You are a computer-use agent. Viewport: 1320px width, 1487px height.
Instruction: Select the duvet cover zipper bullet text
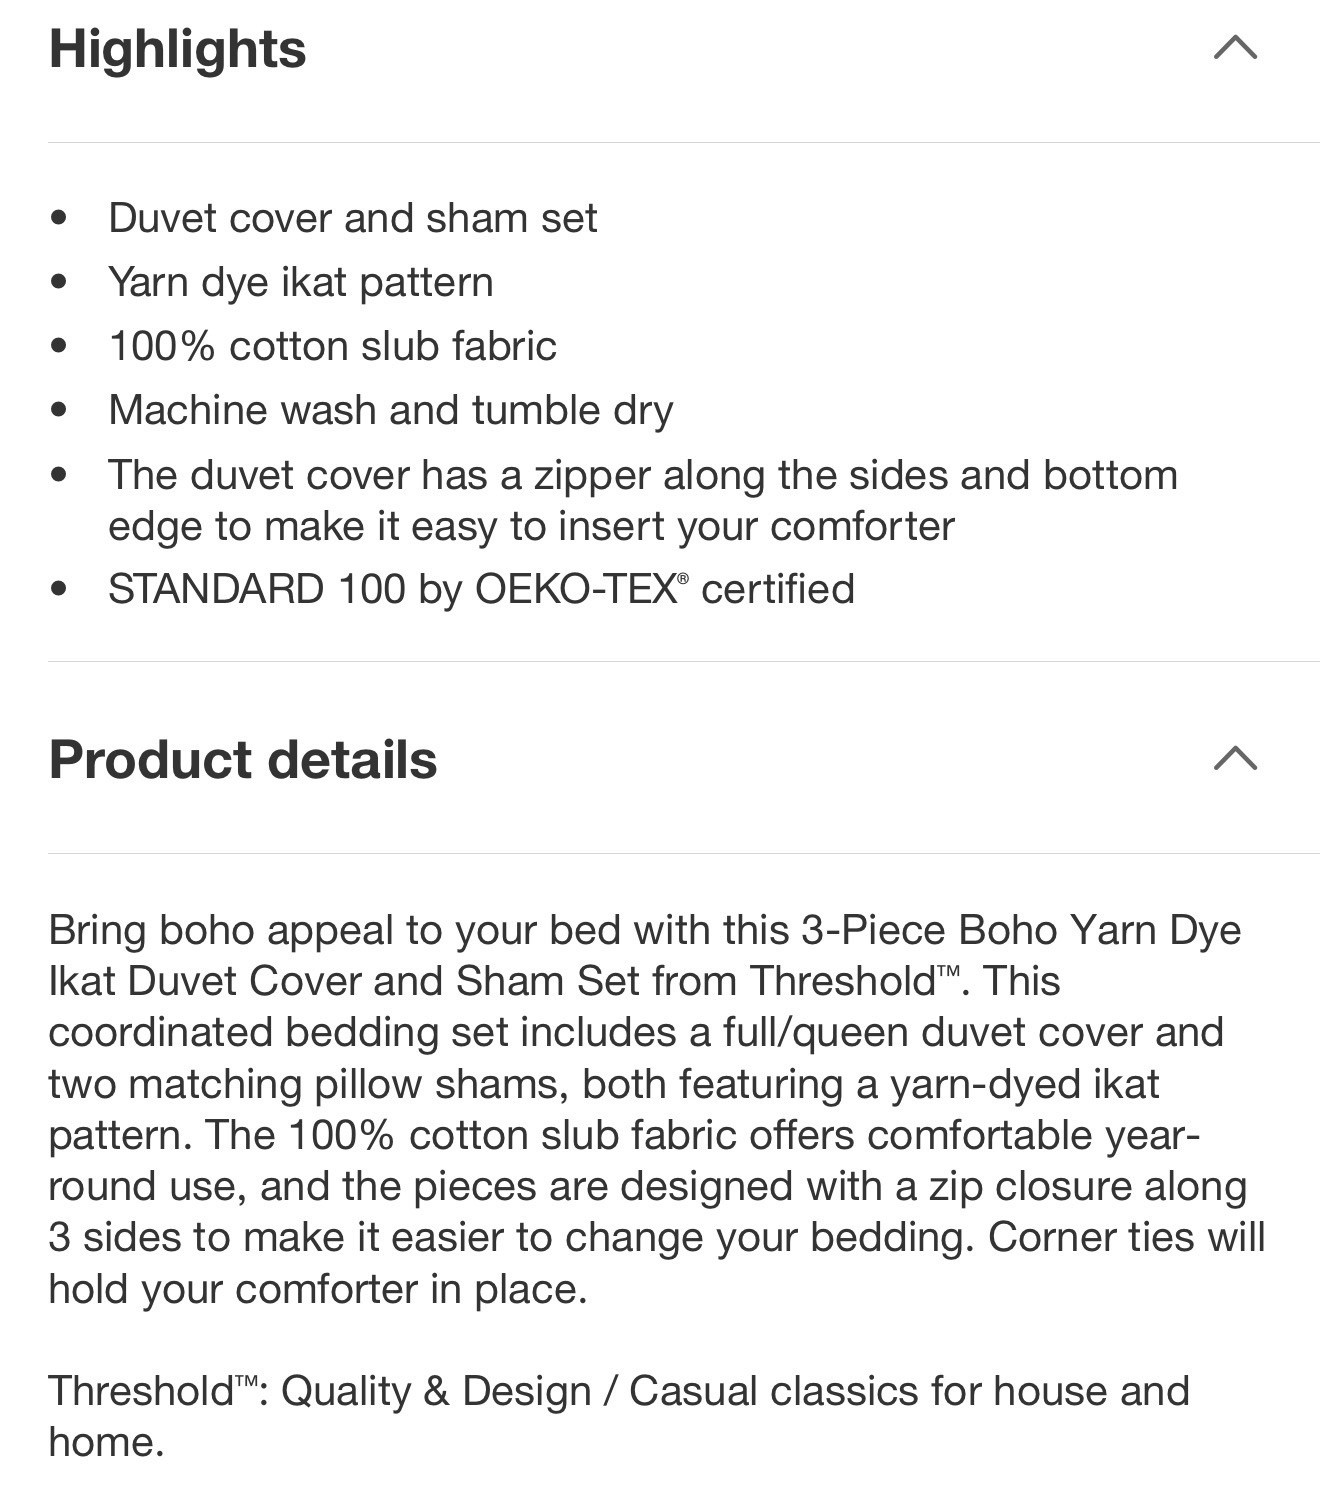pyautogui.click(x=643, y=500)
